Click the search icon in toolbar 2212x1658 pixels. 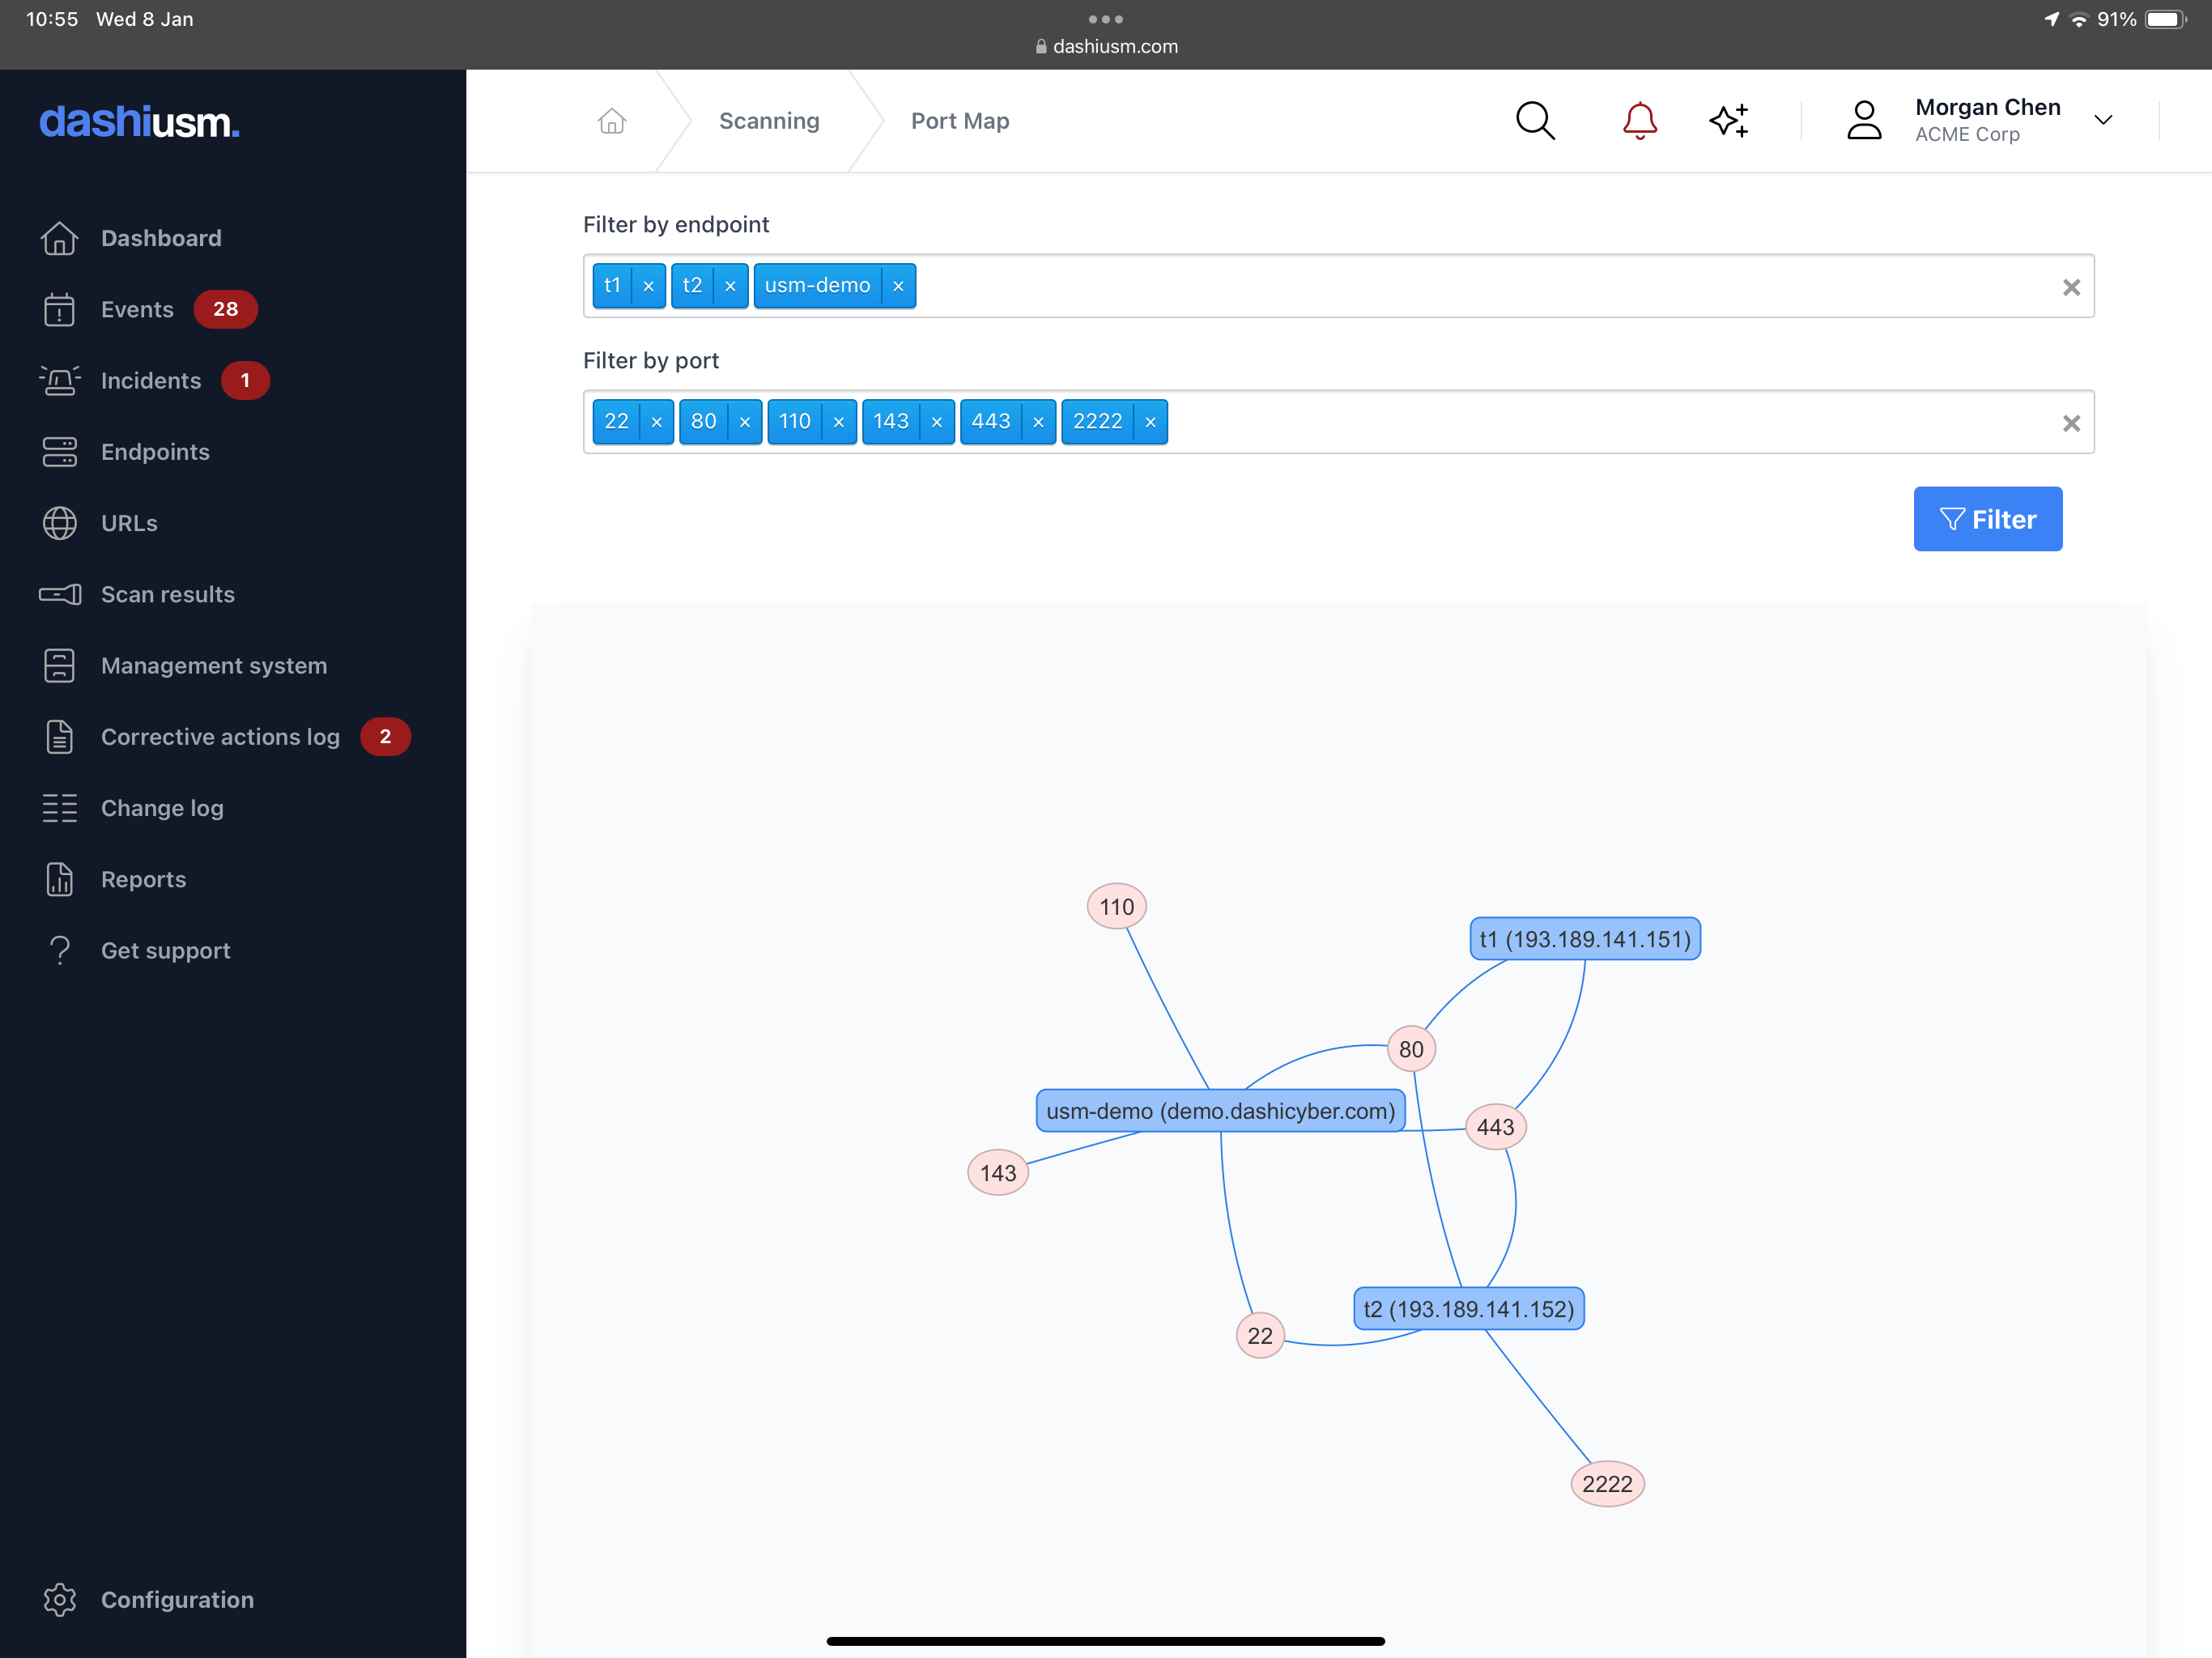tap(1534, 120)
